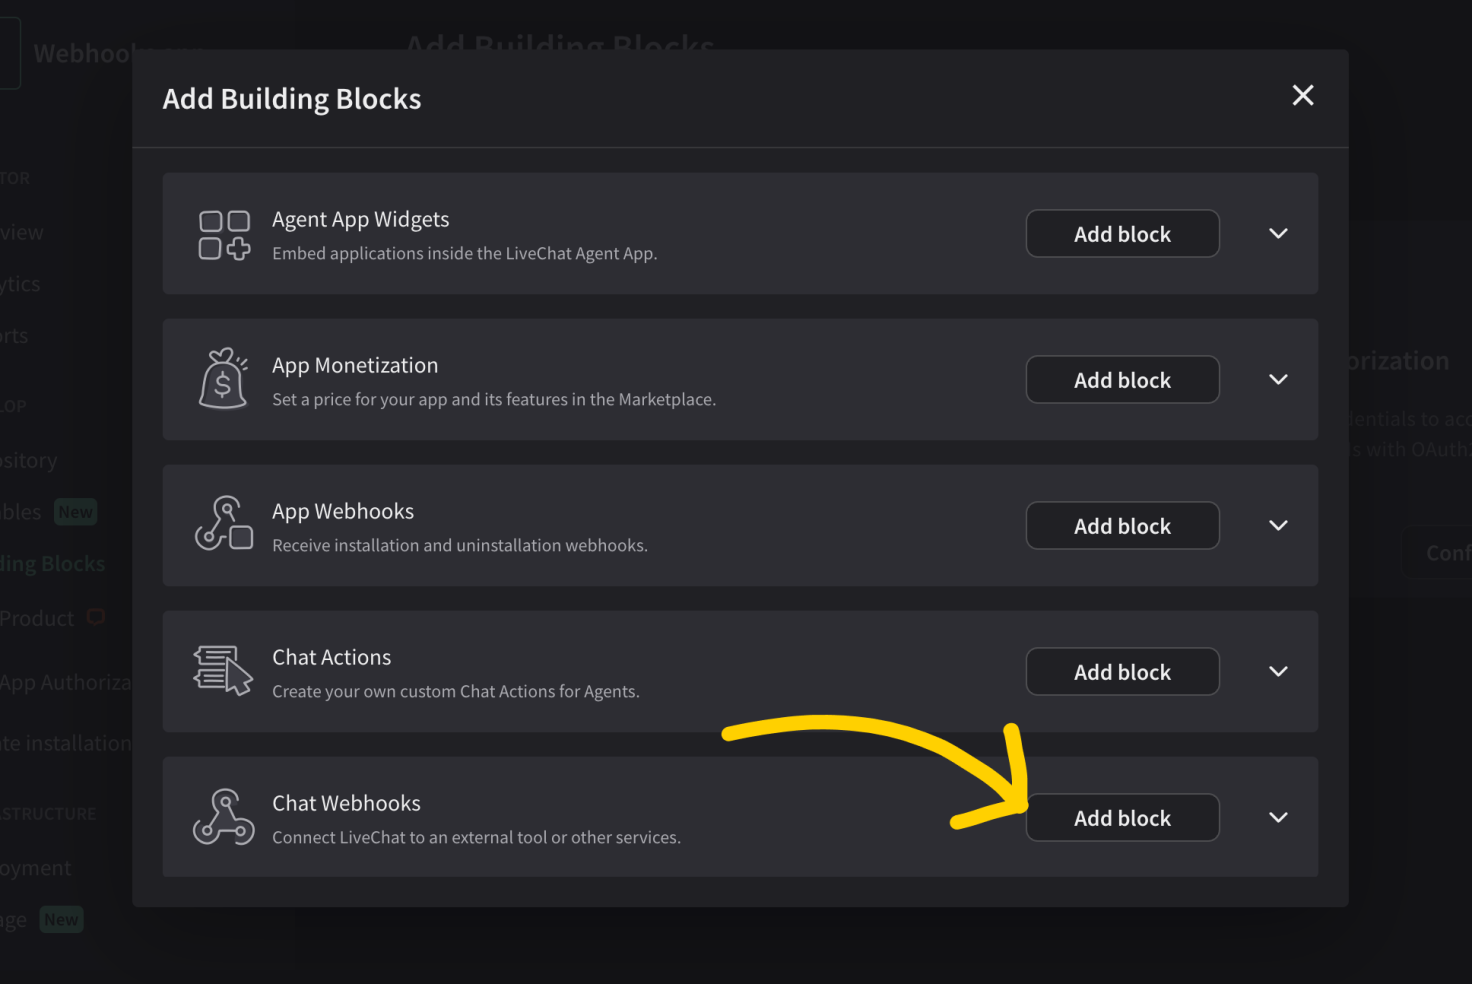
Task: Select the Agent App Widgets title
Action: [361, 220]
